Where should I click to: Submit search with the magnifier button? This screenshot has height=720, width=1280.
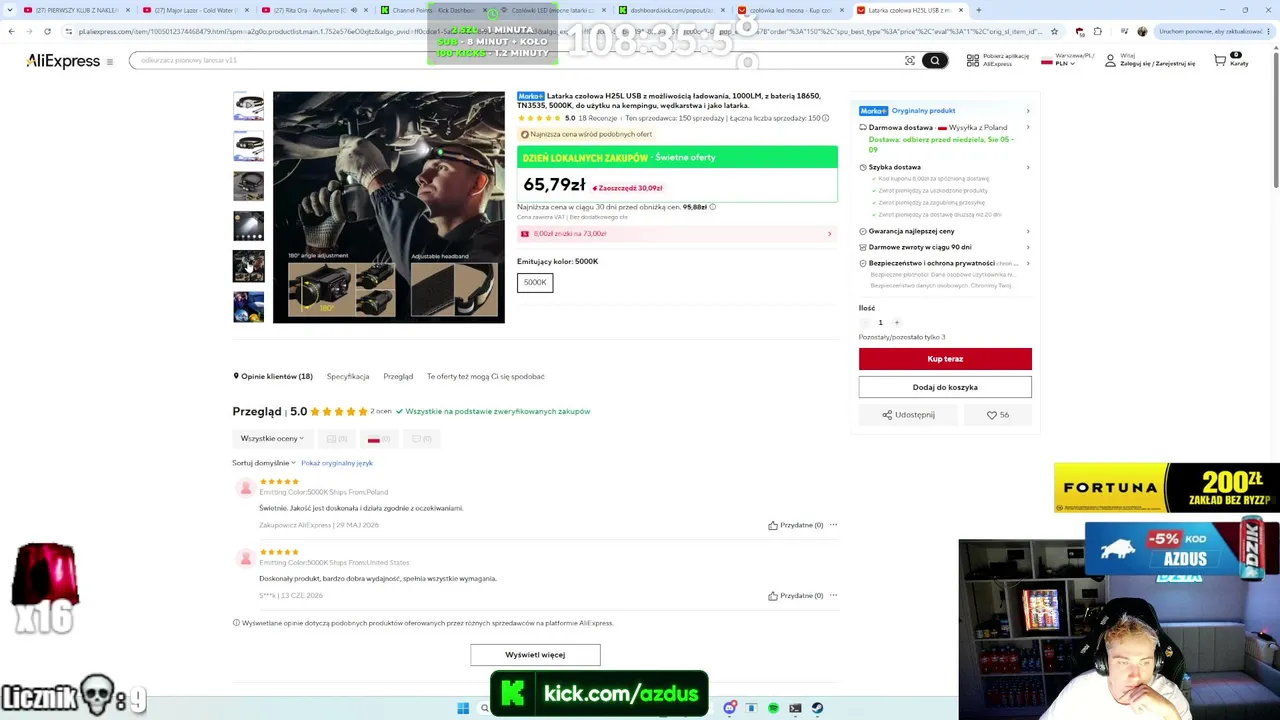[x=935, y=61]
